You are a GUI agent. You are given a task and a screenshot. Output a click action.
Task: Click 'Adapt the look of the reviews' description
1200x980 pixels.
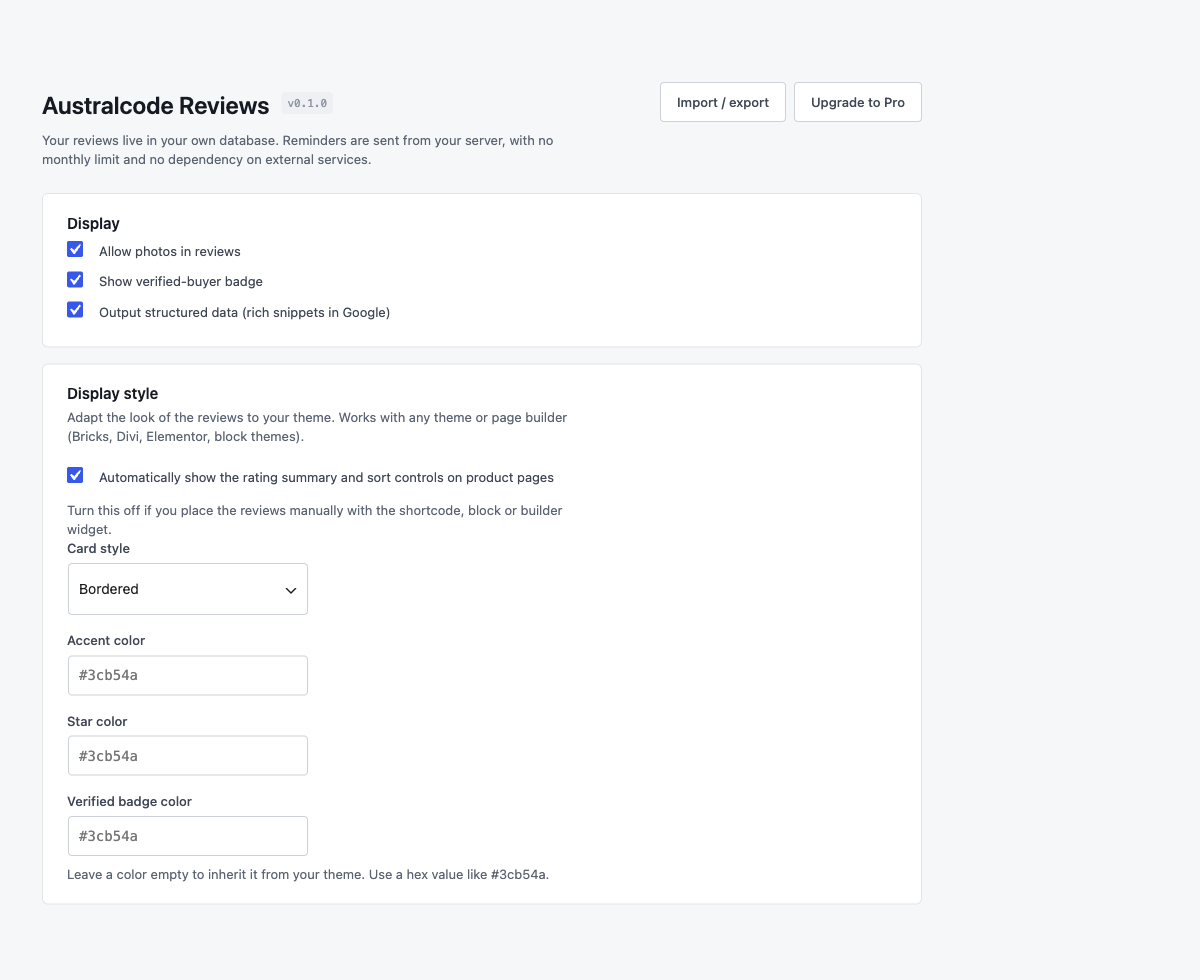coord(317,427)
